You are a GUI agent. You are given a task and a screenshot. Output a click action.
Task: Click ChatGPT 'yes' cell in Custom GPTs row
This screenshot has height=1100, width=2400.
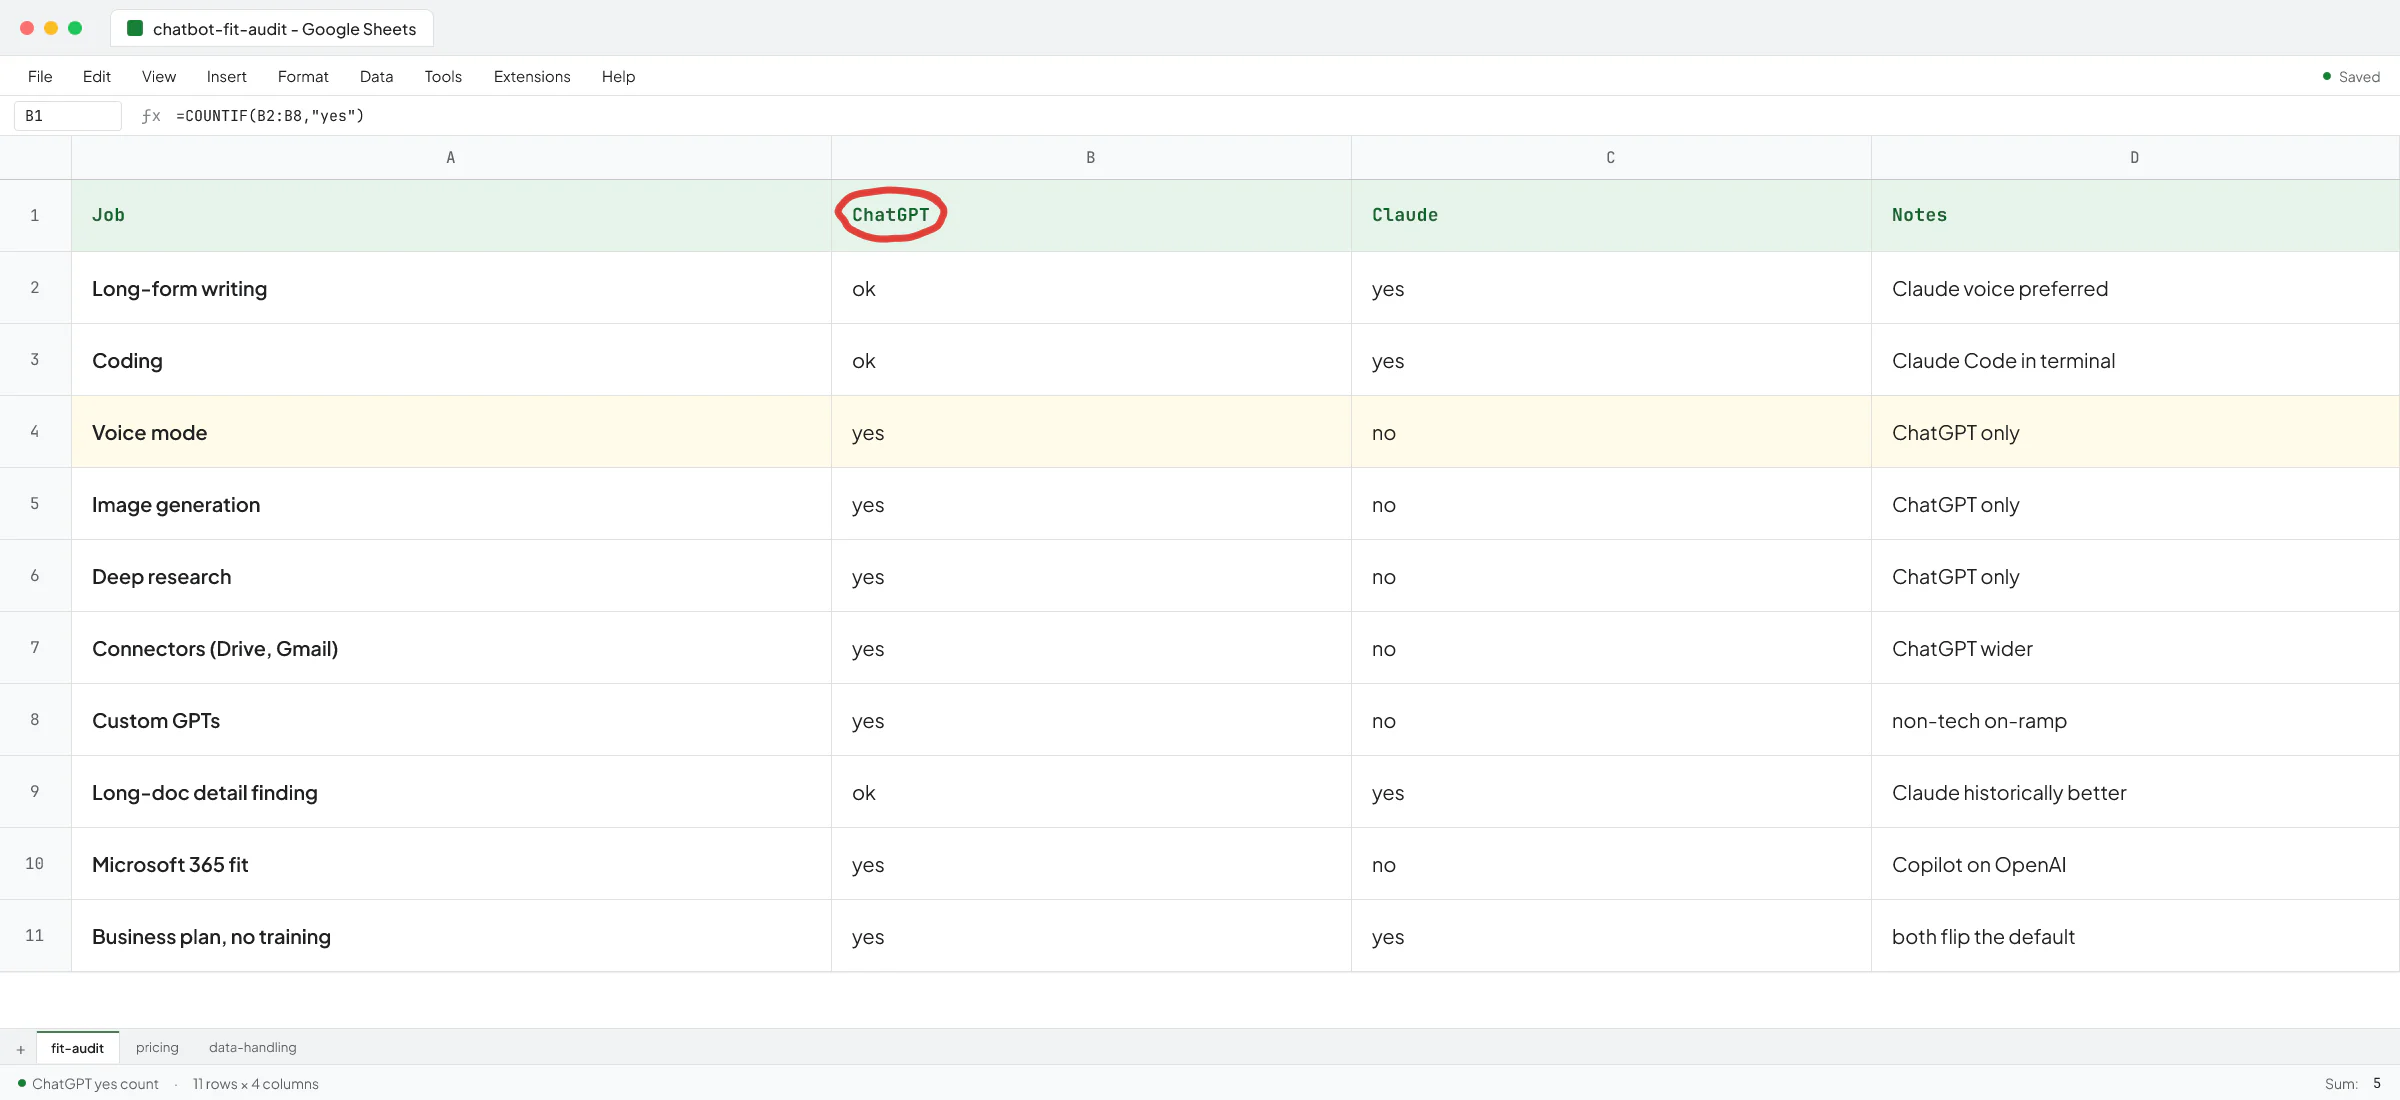(x=1091, y=720)
